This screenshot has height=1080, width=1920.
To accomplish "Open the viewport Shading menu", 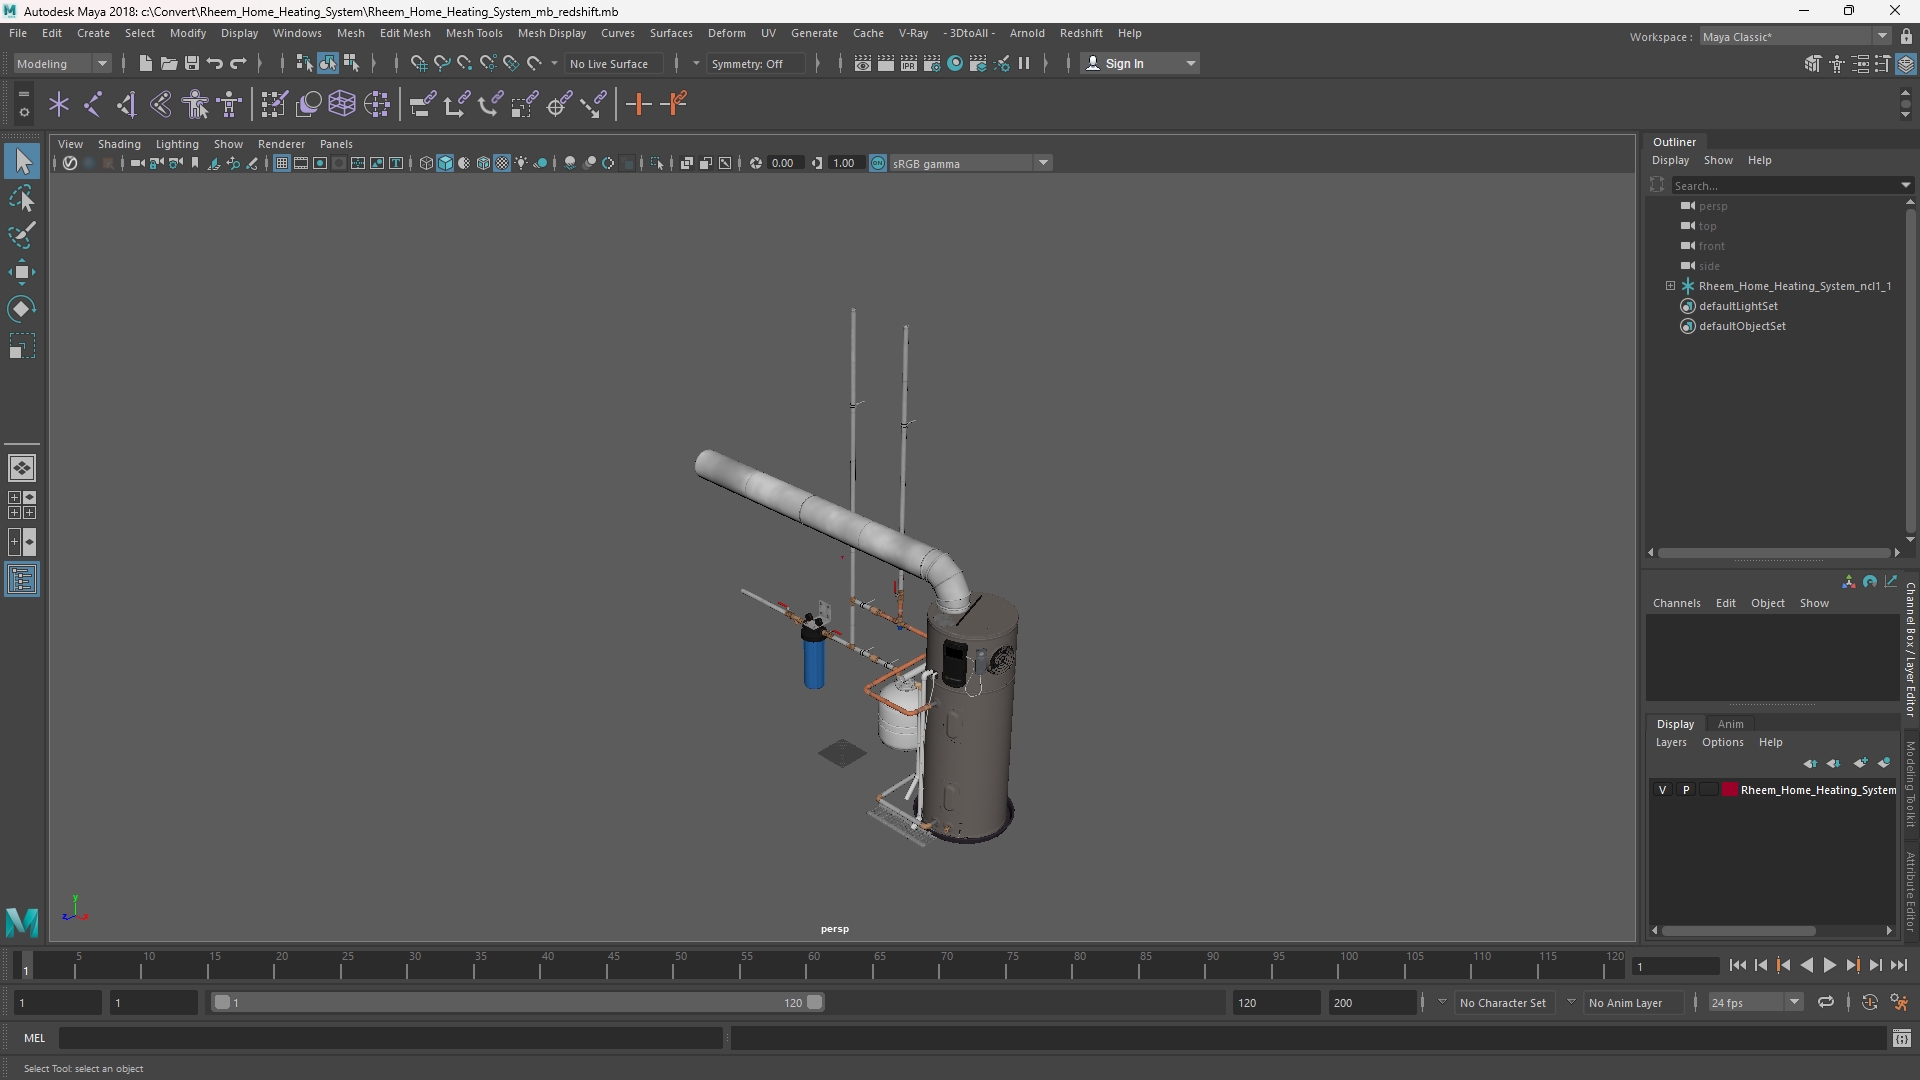I will (x=119, y=144).
